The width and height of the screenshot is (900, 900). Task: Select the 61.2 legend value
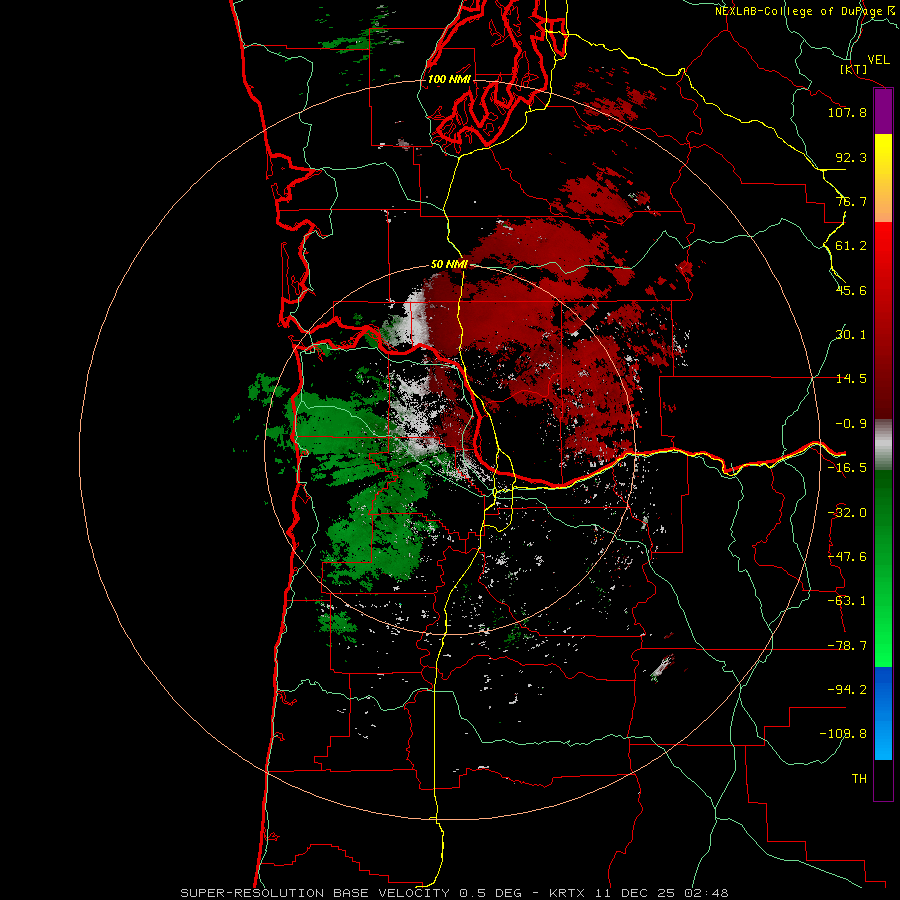point(851,246)
